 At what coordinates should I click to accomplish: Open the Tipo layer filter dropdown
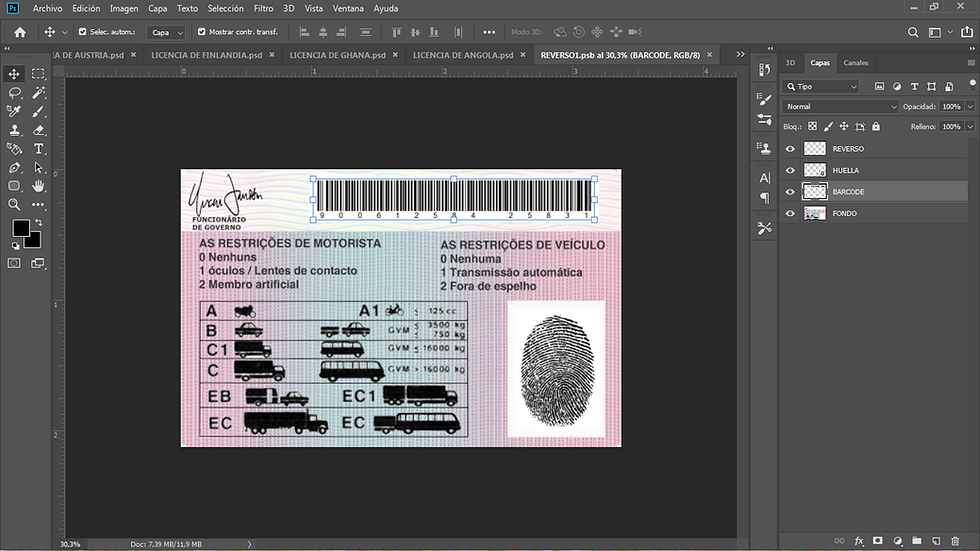[x=821, y=87]
